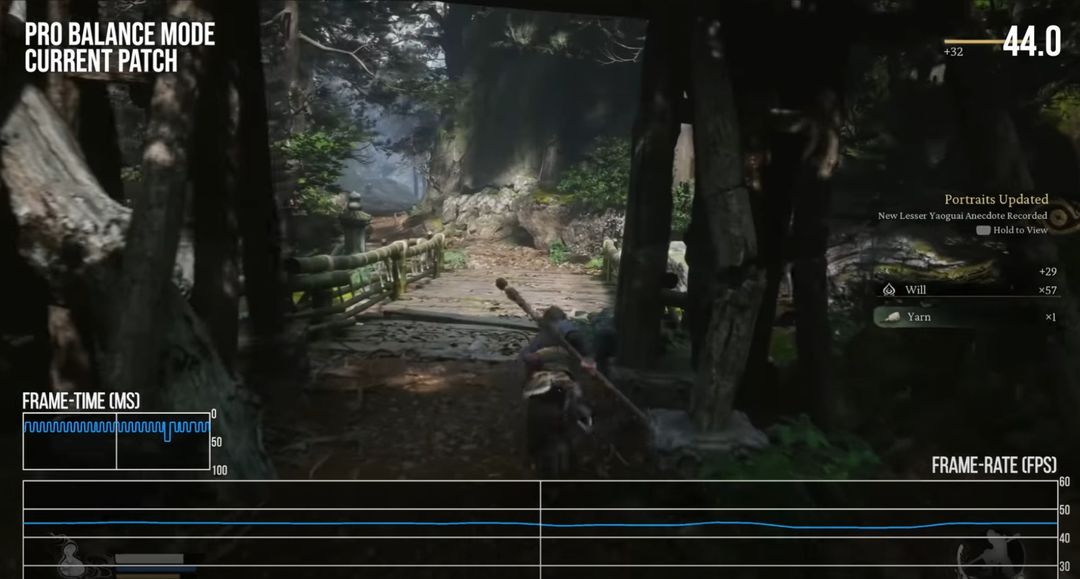Click the character stance silhouette icon

click(991, 554)
